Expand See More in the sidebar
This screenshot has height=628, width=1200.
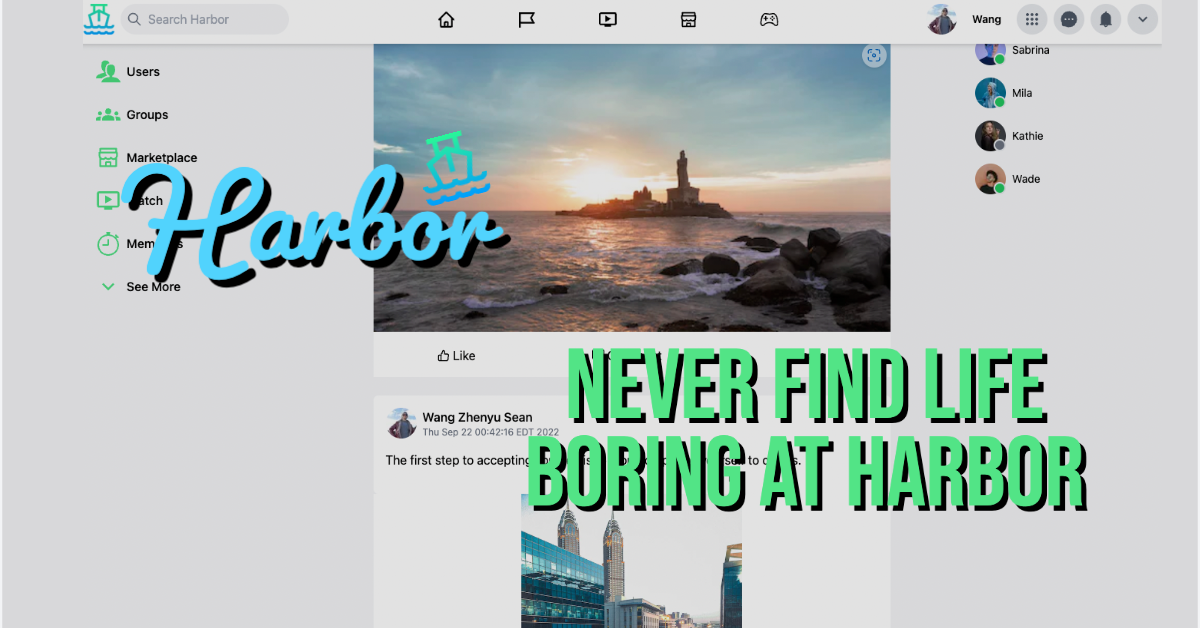pos(153,287)
